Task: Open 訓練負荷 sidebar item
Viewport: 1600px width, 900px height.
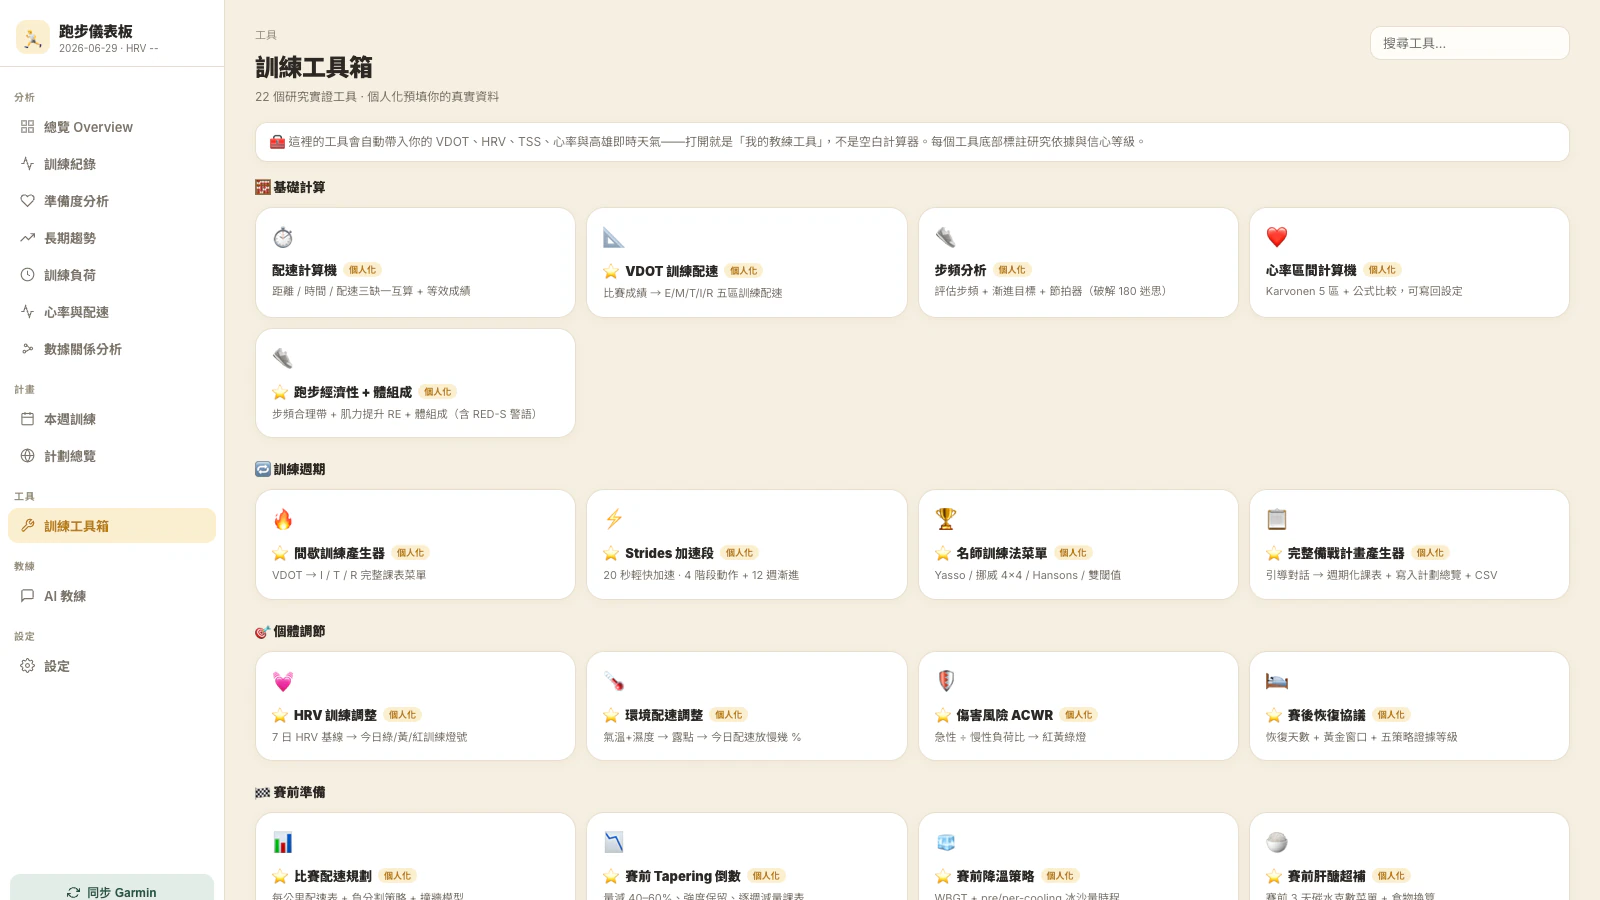Action: pos(112,275)
